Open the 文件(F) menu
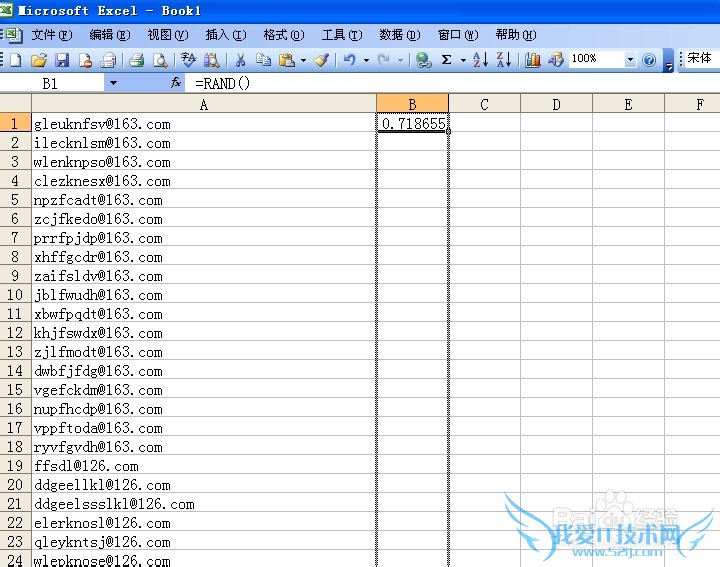This screenshot has width=720, height=567. tap(51, 35)
